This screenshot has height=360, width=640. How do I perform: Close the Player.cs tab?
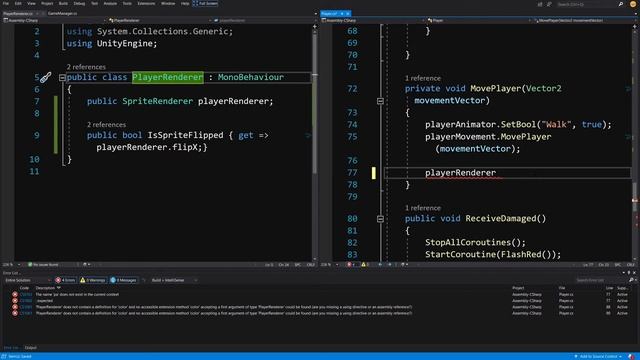(348, 13)
